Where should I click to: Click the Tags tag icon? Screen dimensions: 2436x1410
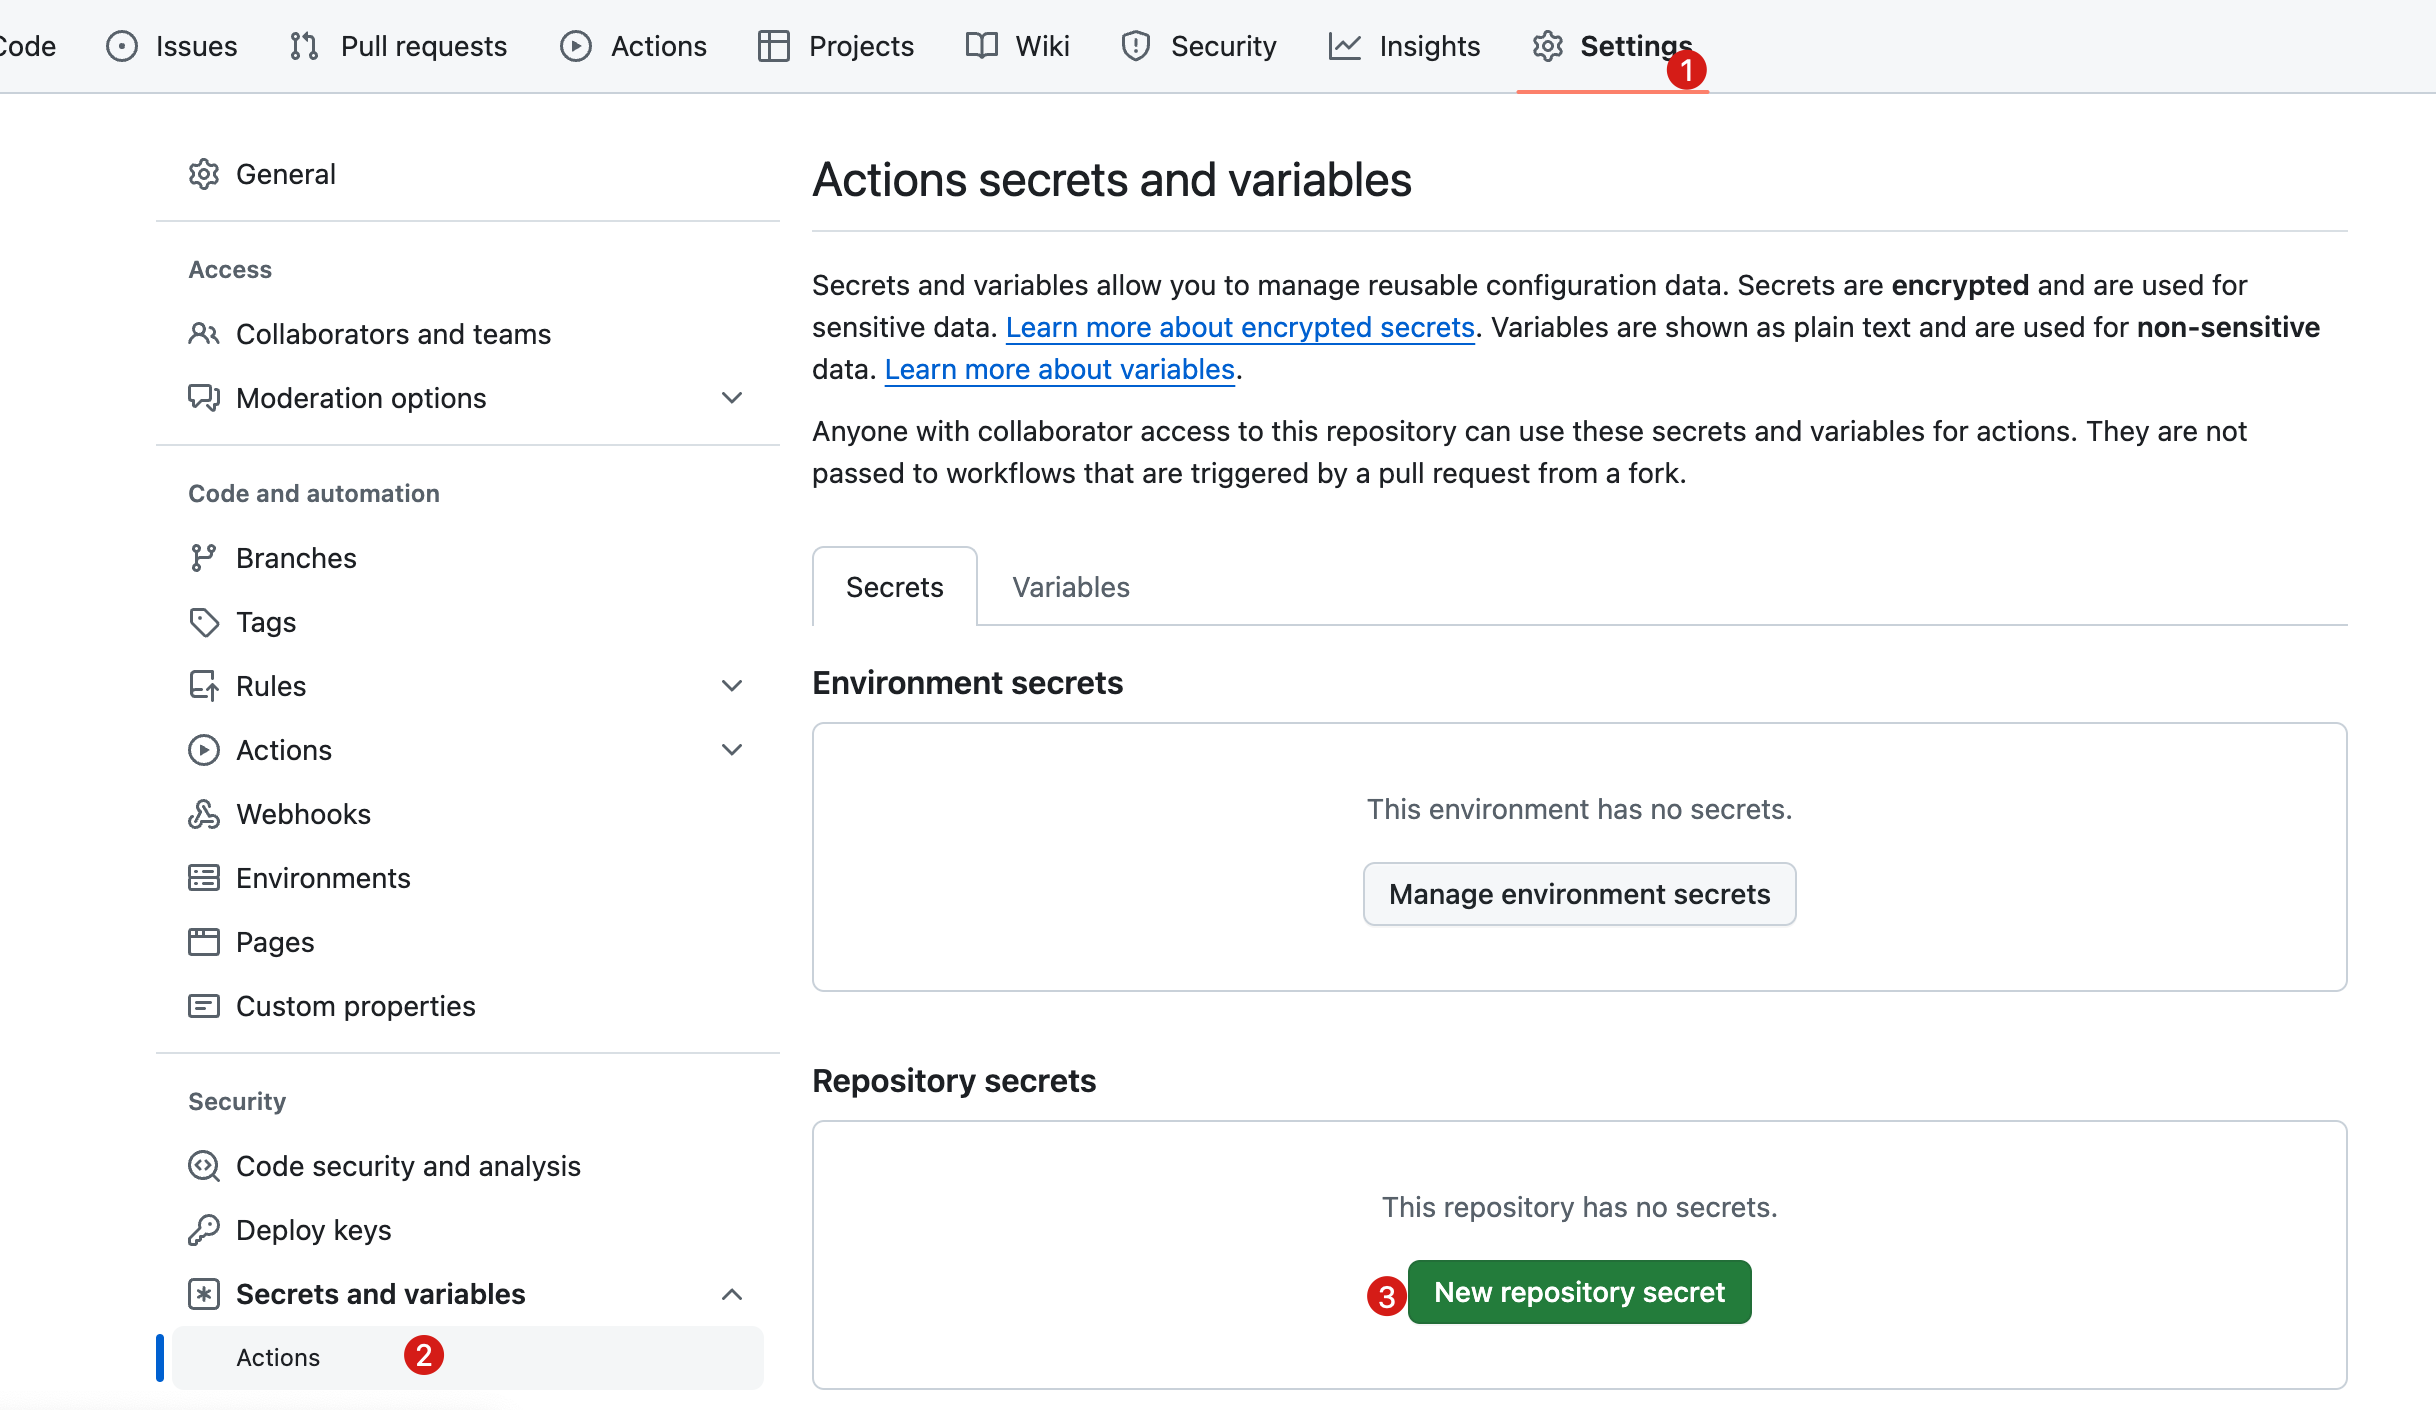click(x=204, y=622)
